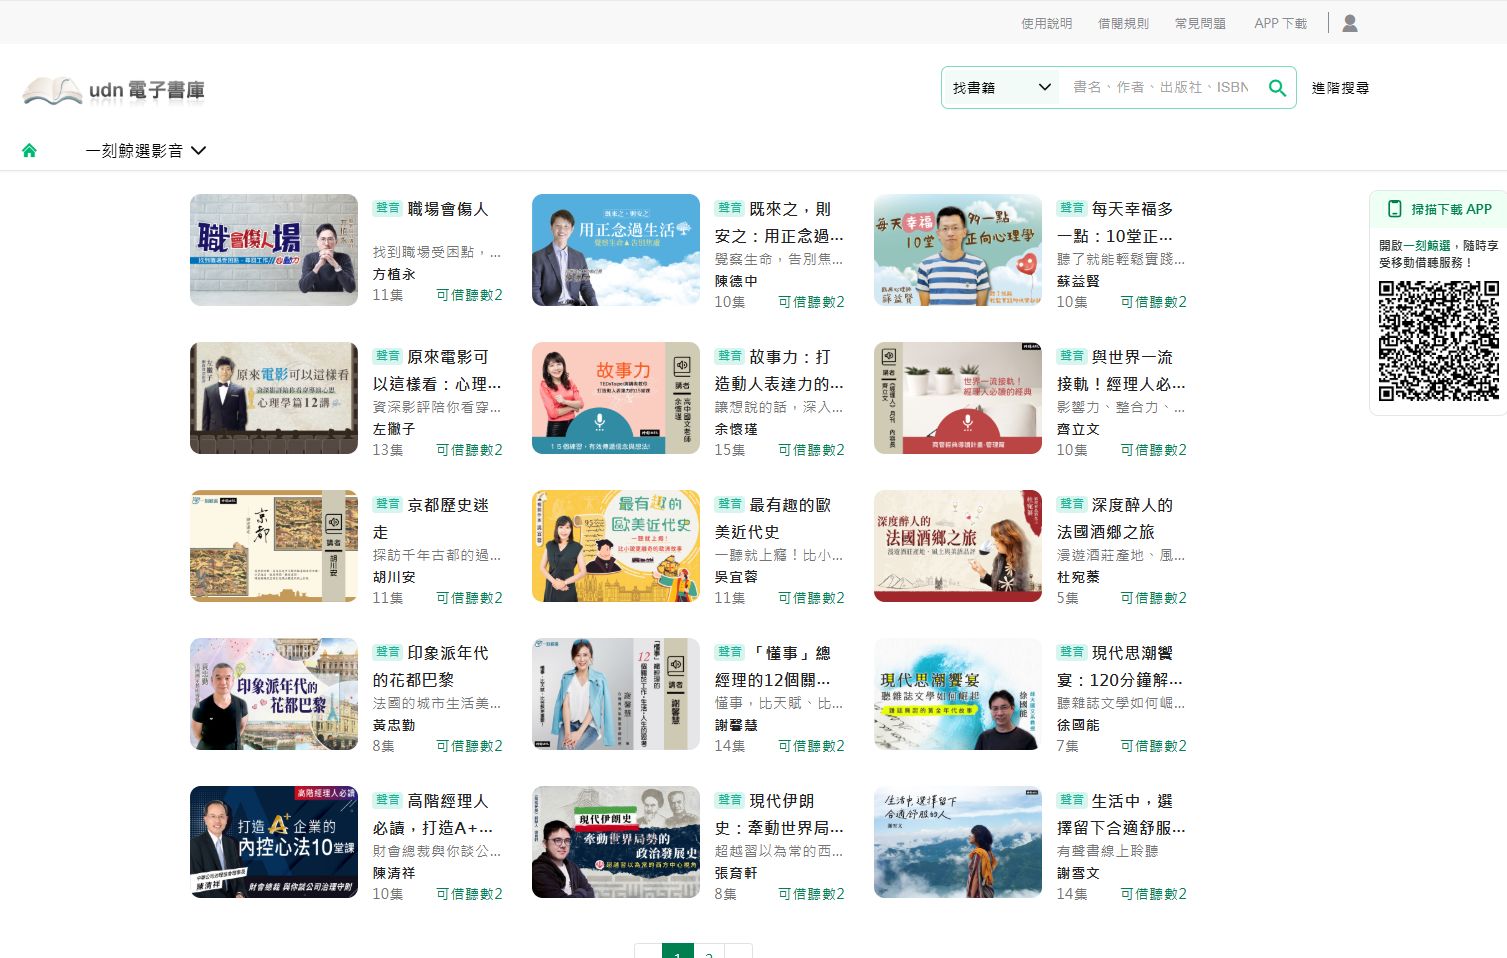Select 借閱規則 in top menu
Image resolution: width=1507 pixels, height=958 pixels.
pyautogui.click(x=1123, y=23)
